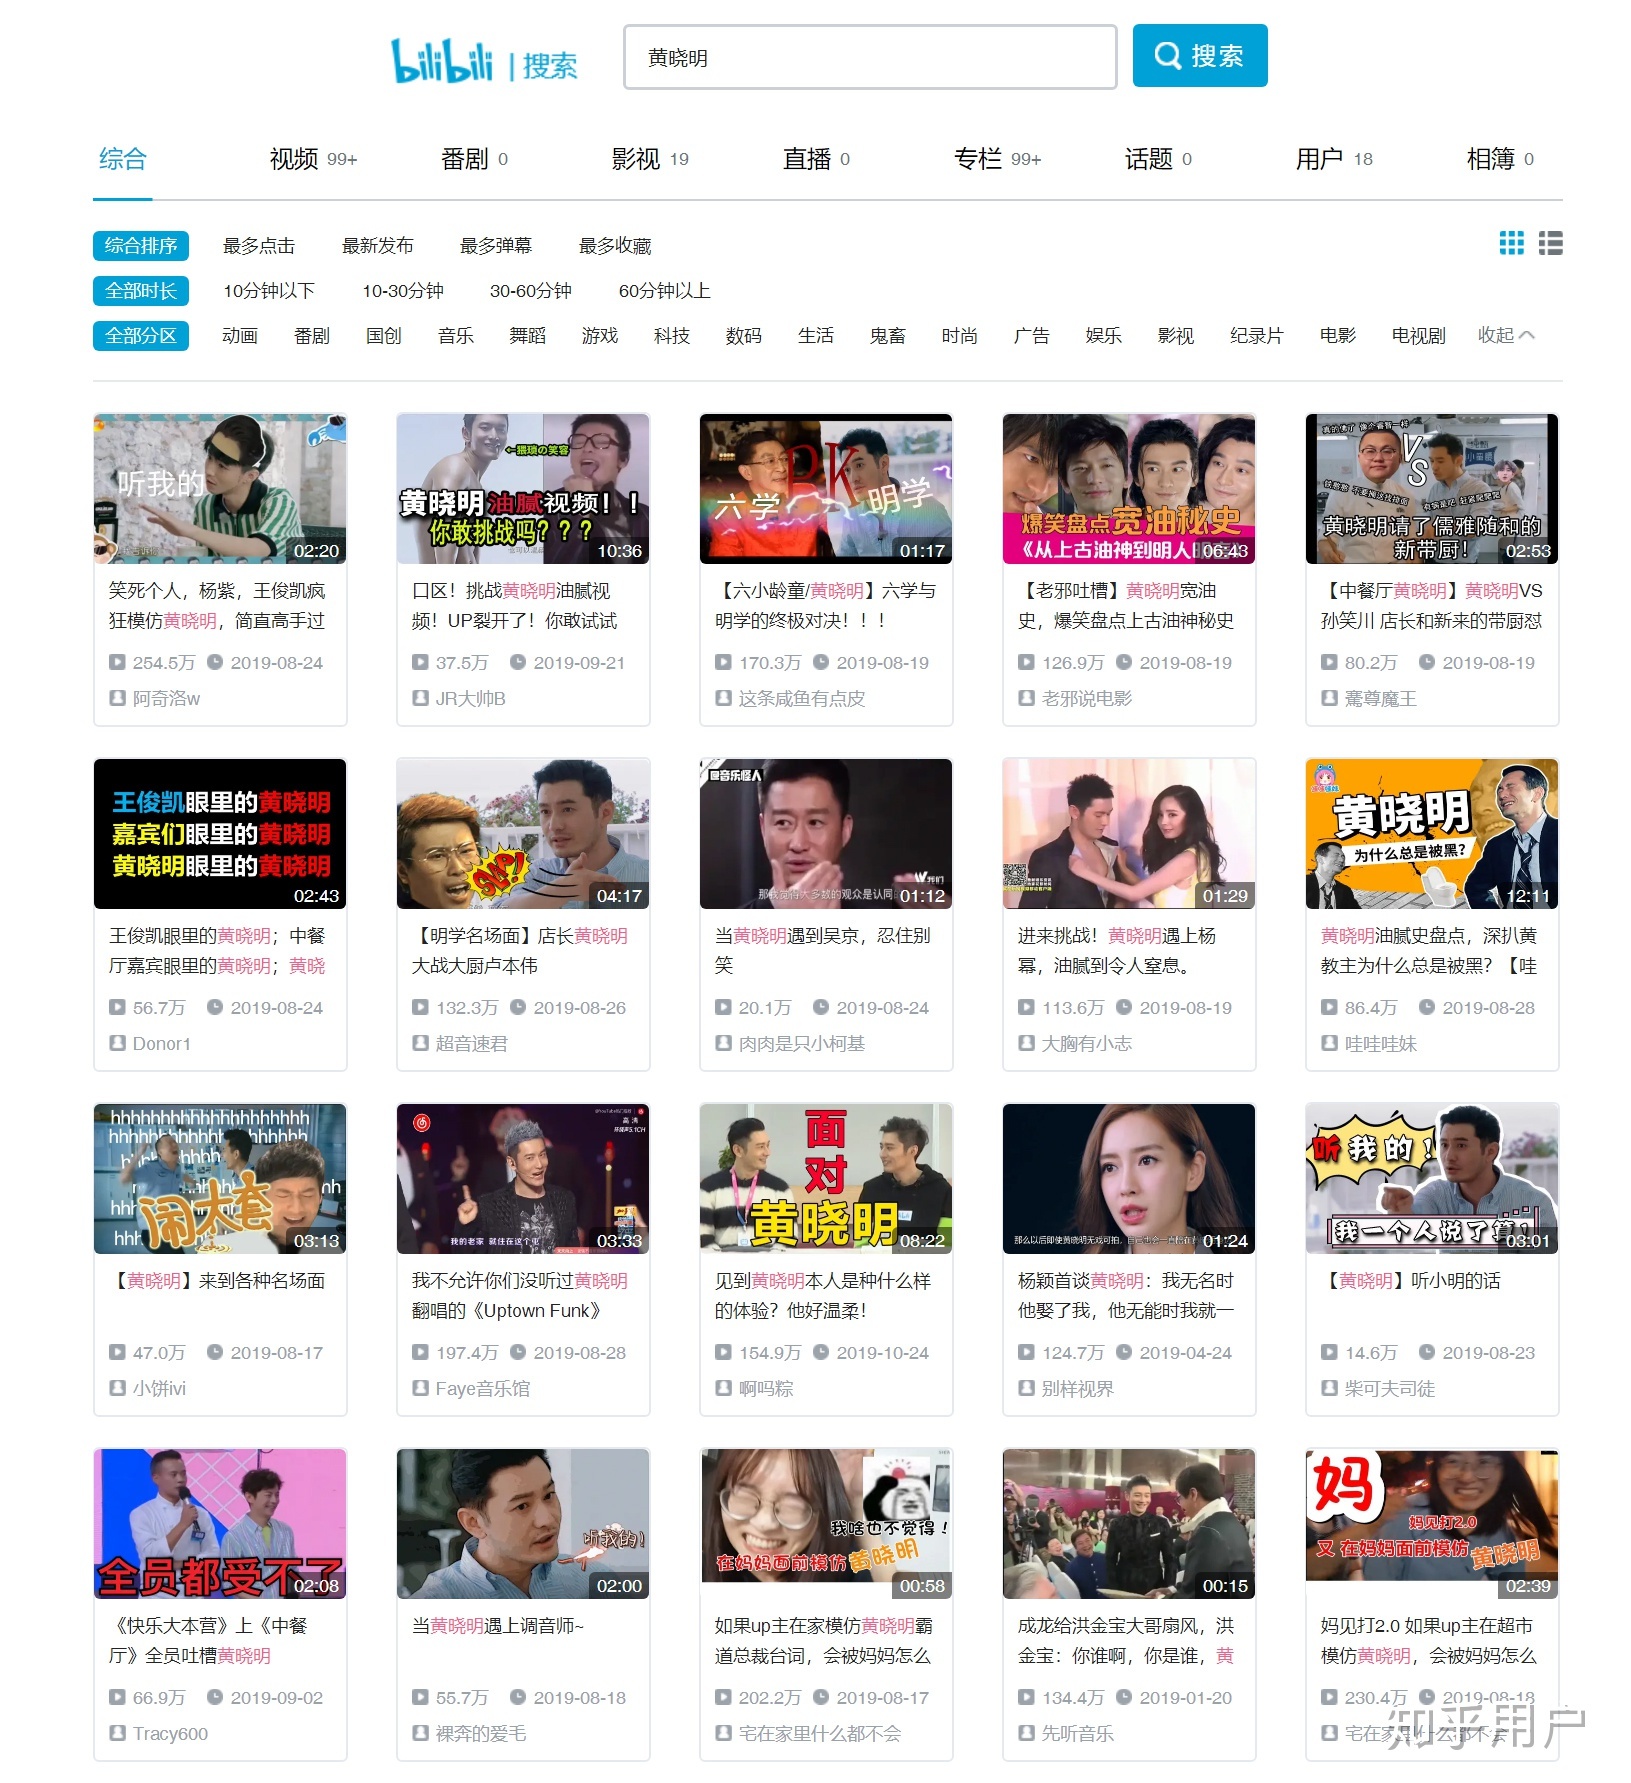Select 10-30分钟 duration filter
The width and height of the screenshot is (1631, 1783).
click(402, 291)
